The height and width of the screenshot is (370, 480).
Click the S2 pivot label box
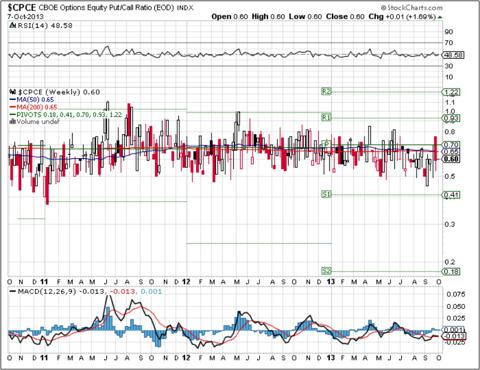coord(327,271)
